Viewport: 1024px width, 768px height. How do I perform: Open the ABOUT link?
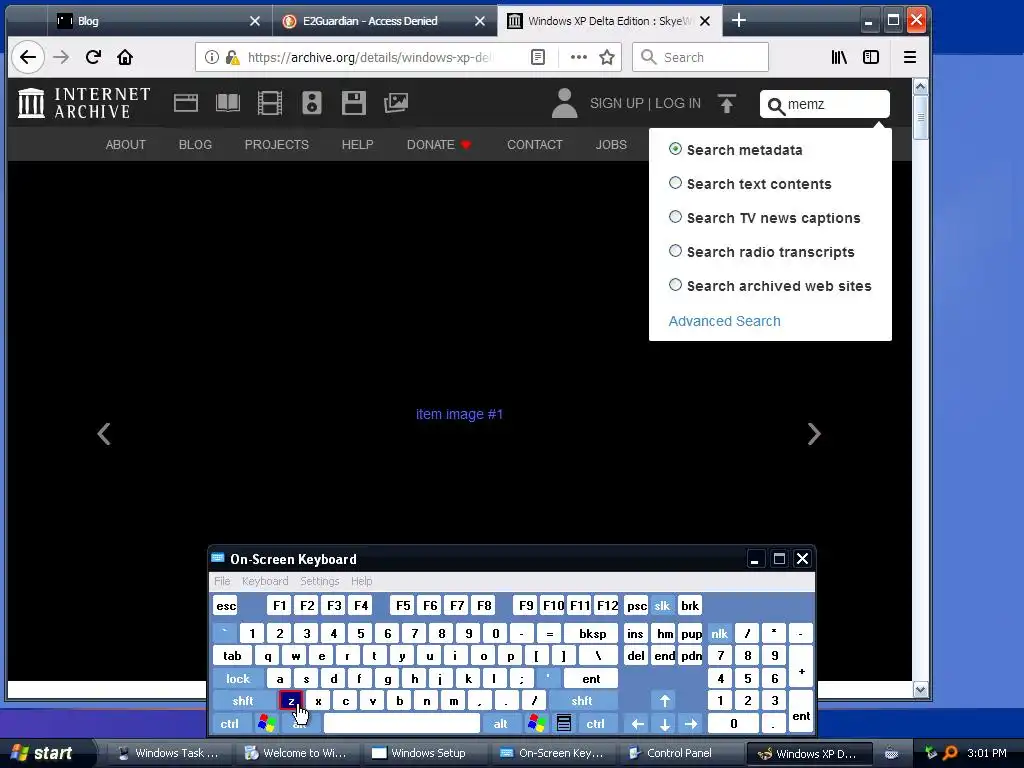tap(125, 144)
